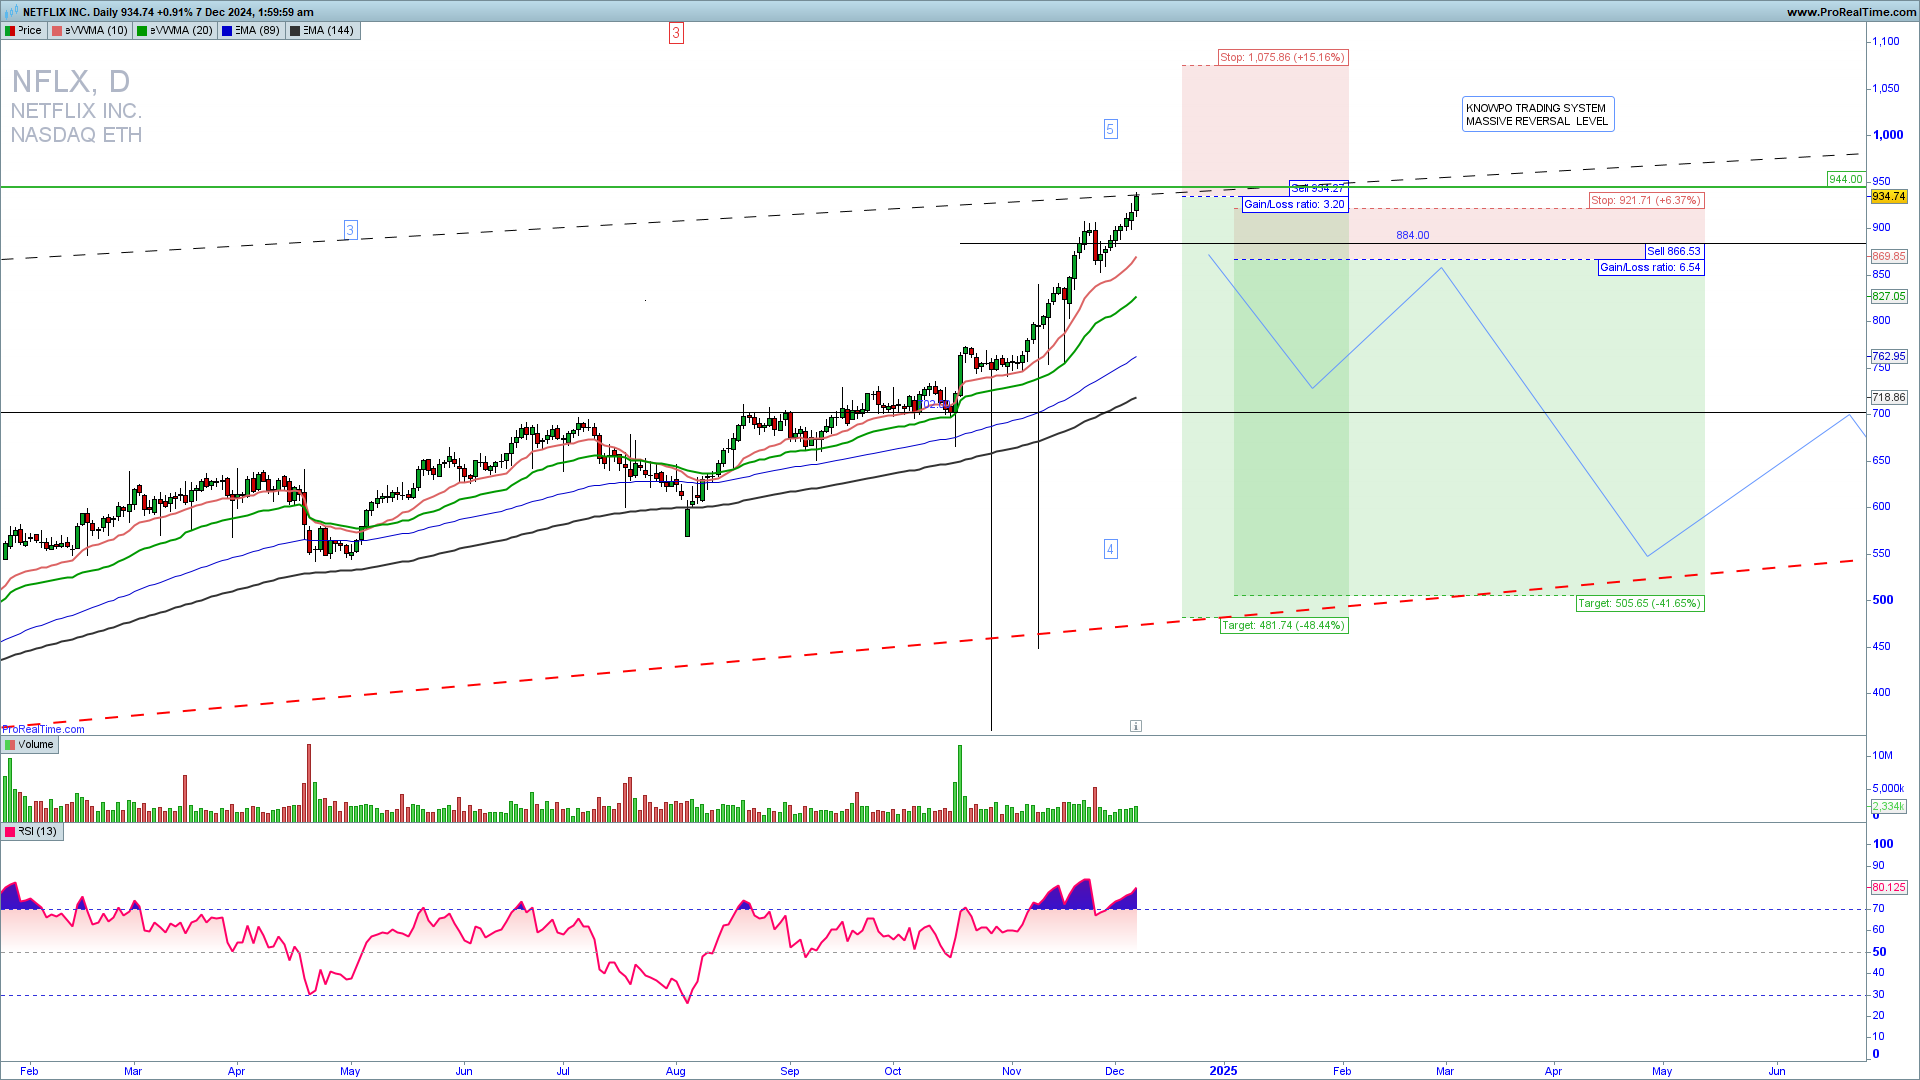
Task: Click the 934.74 current price tag
Action: point(1889,196)
